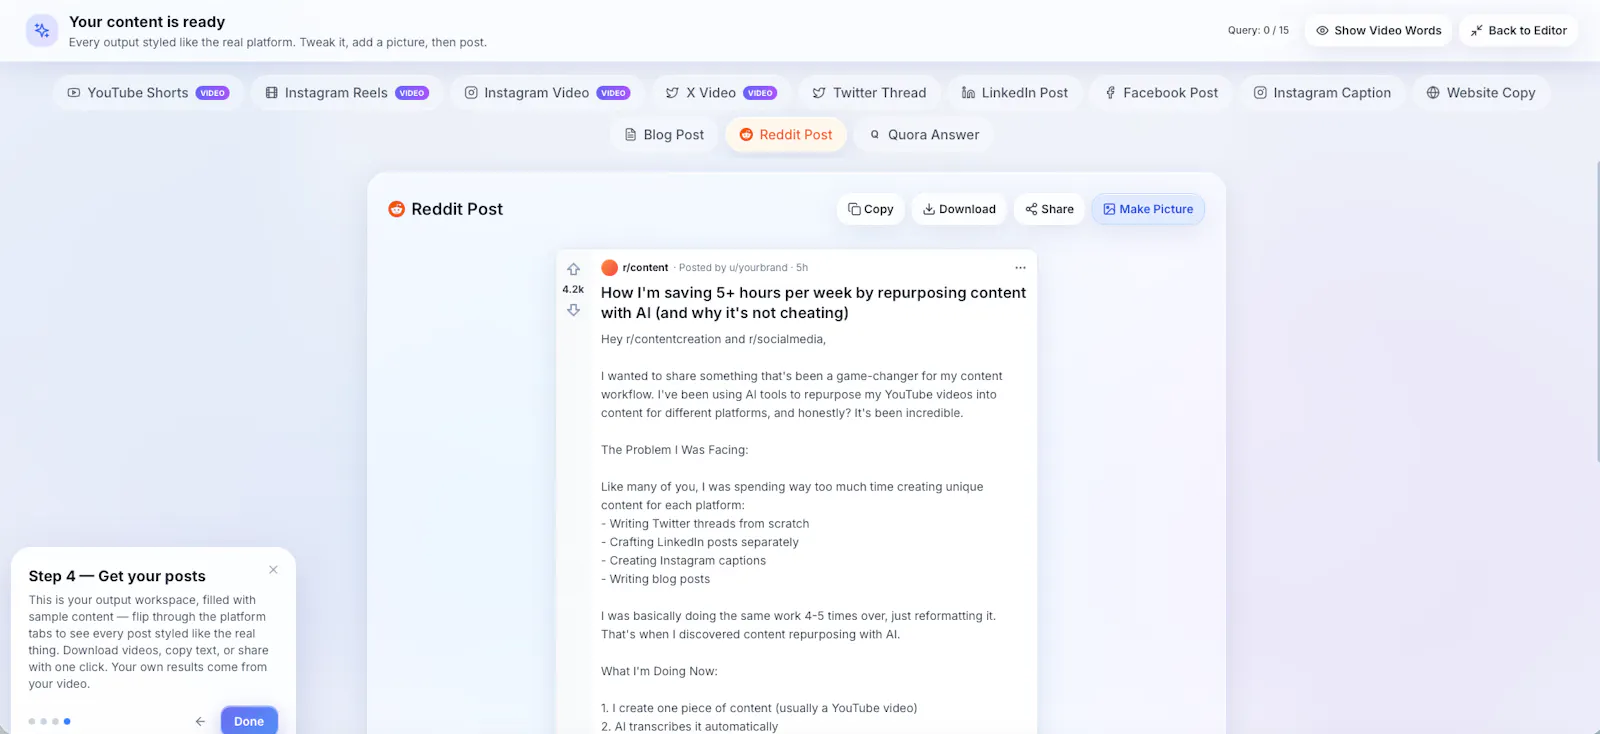This screenshot has height=734, width=1600.
Task: Click "Hey r/contentcreation and r/socialmedia," line
Action: 713,339
